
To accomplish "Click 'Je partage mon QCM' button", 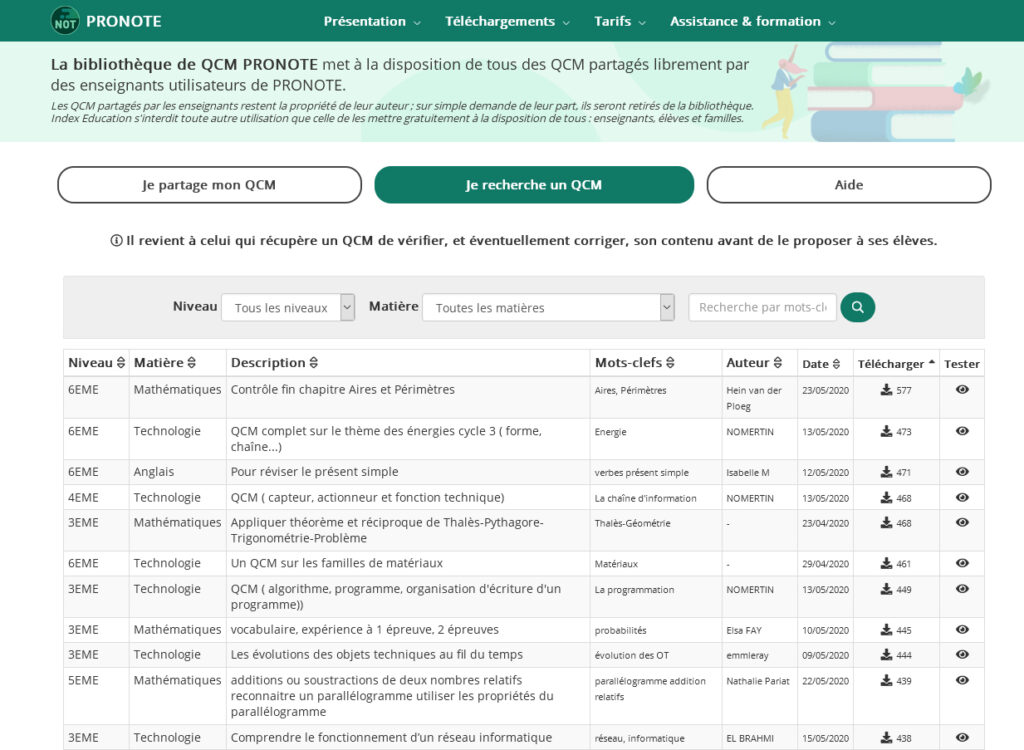I will click(209, 185).
